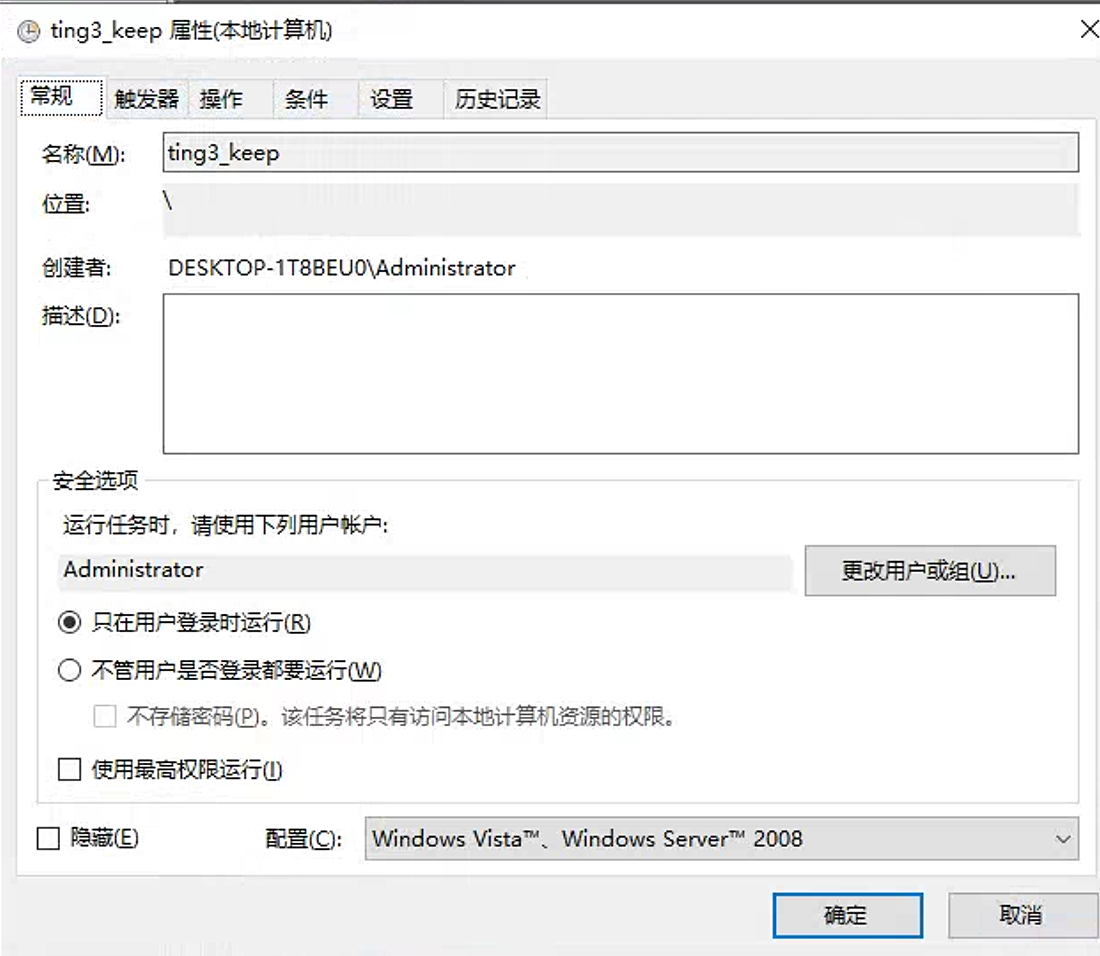Click the creator text DESKTOP-1T8BEU0\Administrator
1100x956 pixels.
342,268
